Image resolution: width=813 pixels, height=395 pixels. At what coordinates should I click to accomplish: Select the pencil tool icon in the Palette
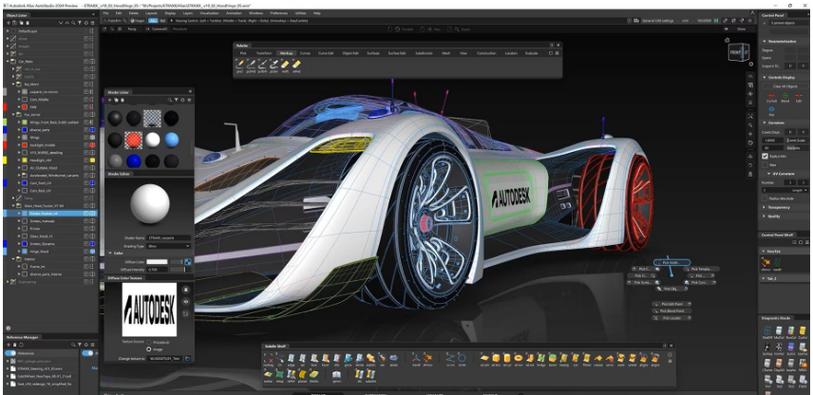coord(240,64)
